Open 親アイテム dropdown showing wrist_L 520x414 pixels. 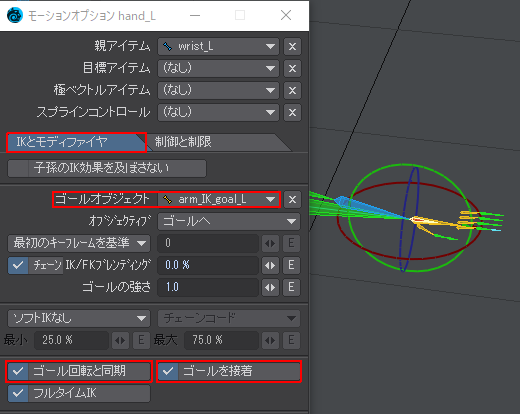tap(218, 46)
